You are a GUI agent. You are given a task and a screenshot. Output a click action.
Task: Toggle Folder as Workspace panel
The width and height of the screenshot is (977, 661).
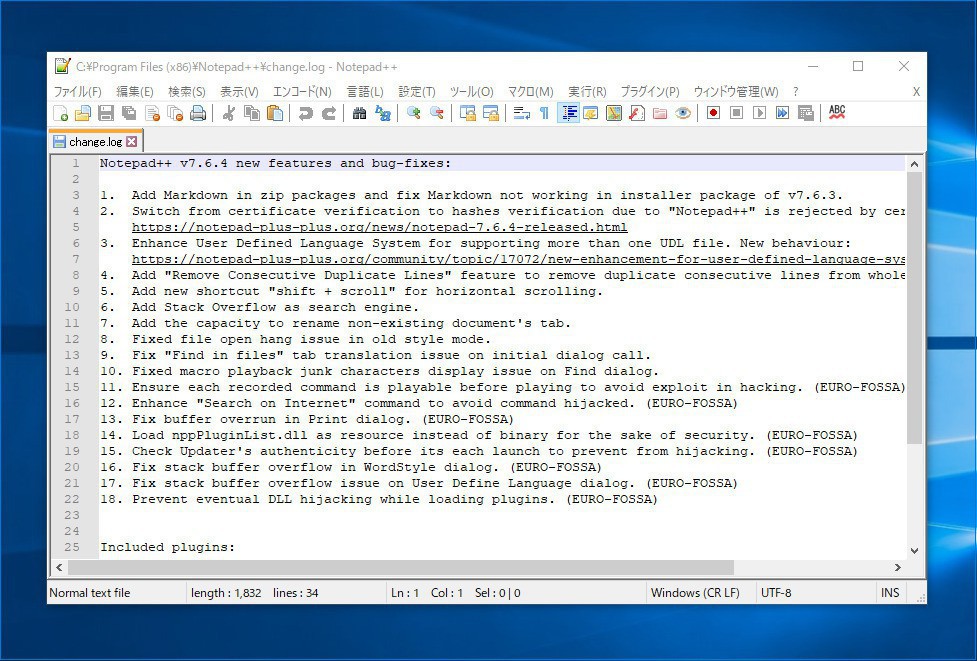click(660, 113)
